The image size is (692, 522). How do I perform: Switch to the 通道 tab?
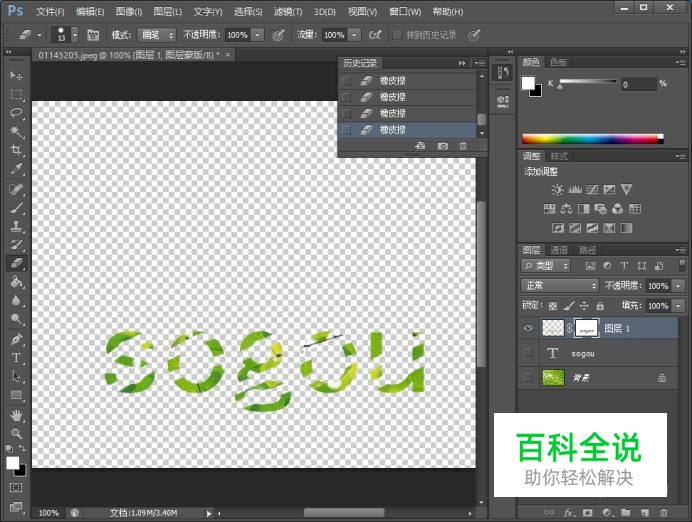click(x=559, y=250)
